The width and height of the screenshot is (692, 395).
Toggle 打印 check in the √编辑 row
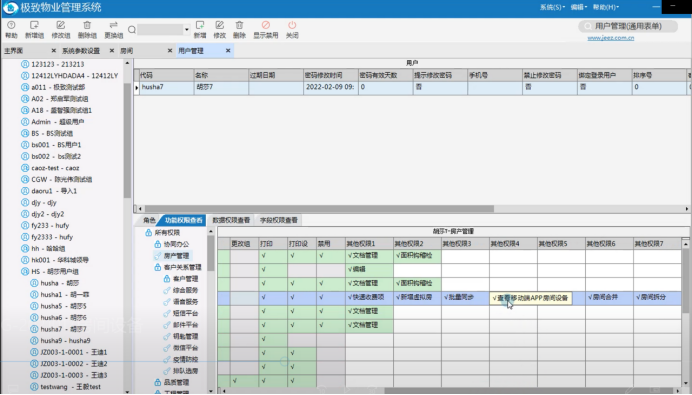[x=263, y=269]
